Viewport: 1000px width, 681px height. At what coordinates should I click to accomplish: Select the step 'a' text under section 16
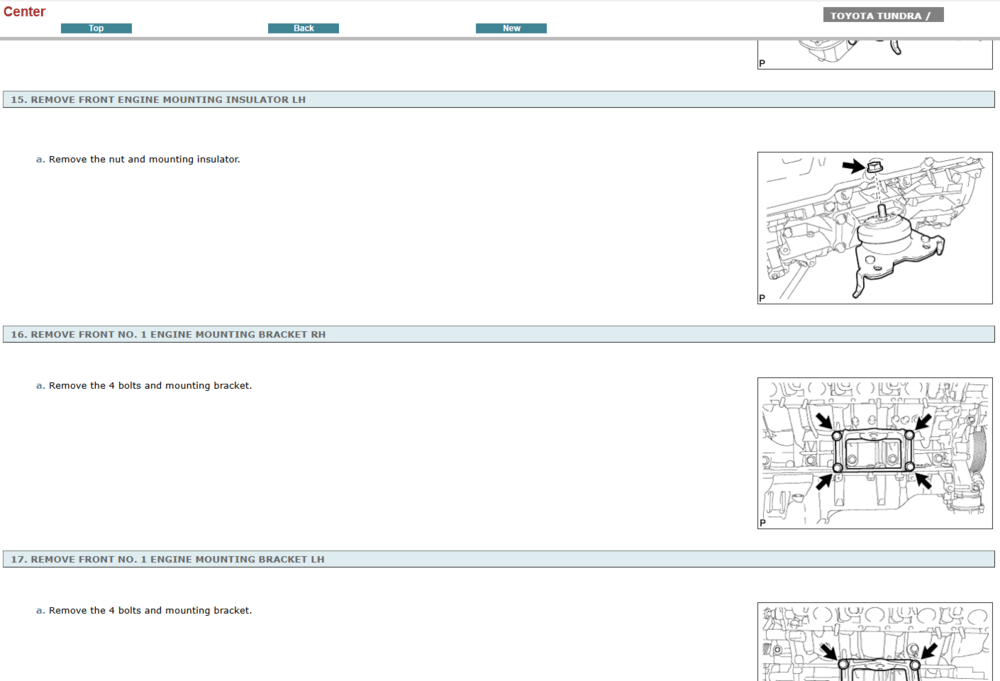coord(38,385)
